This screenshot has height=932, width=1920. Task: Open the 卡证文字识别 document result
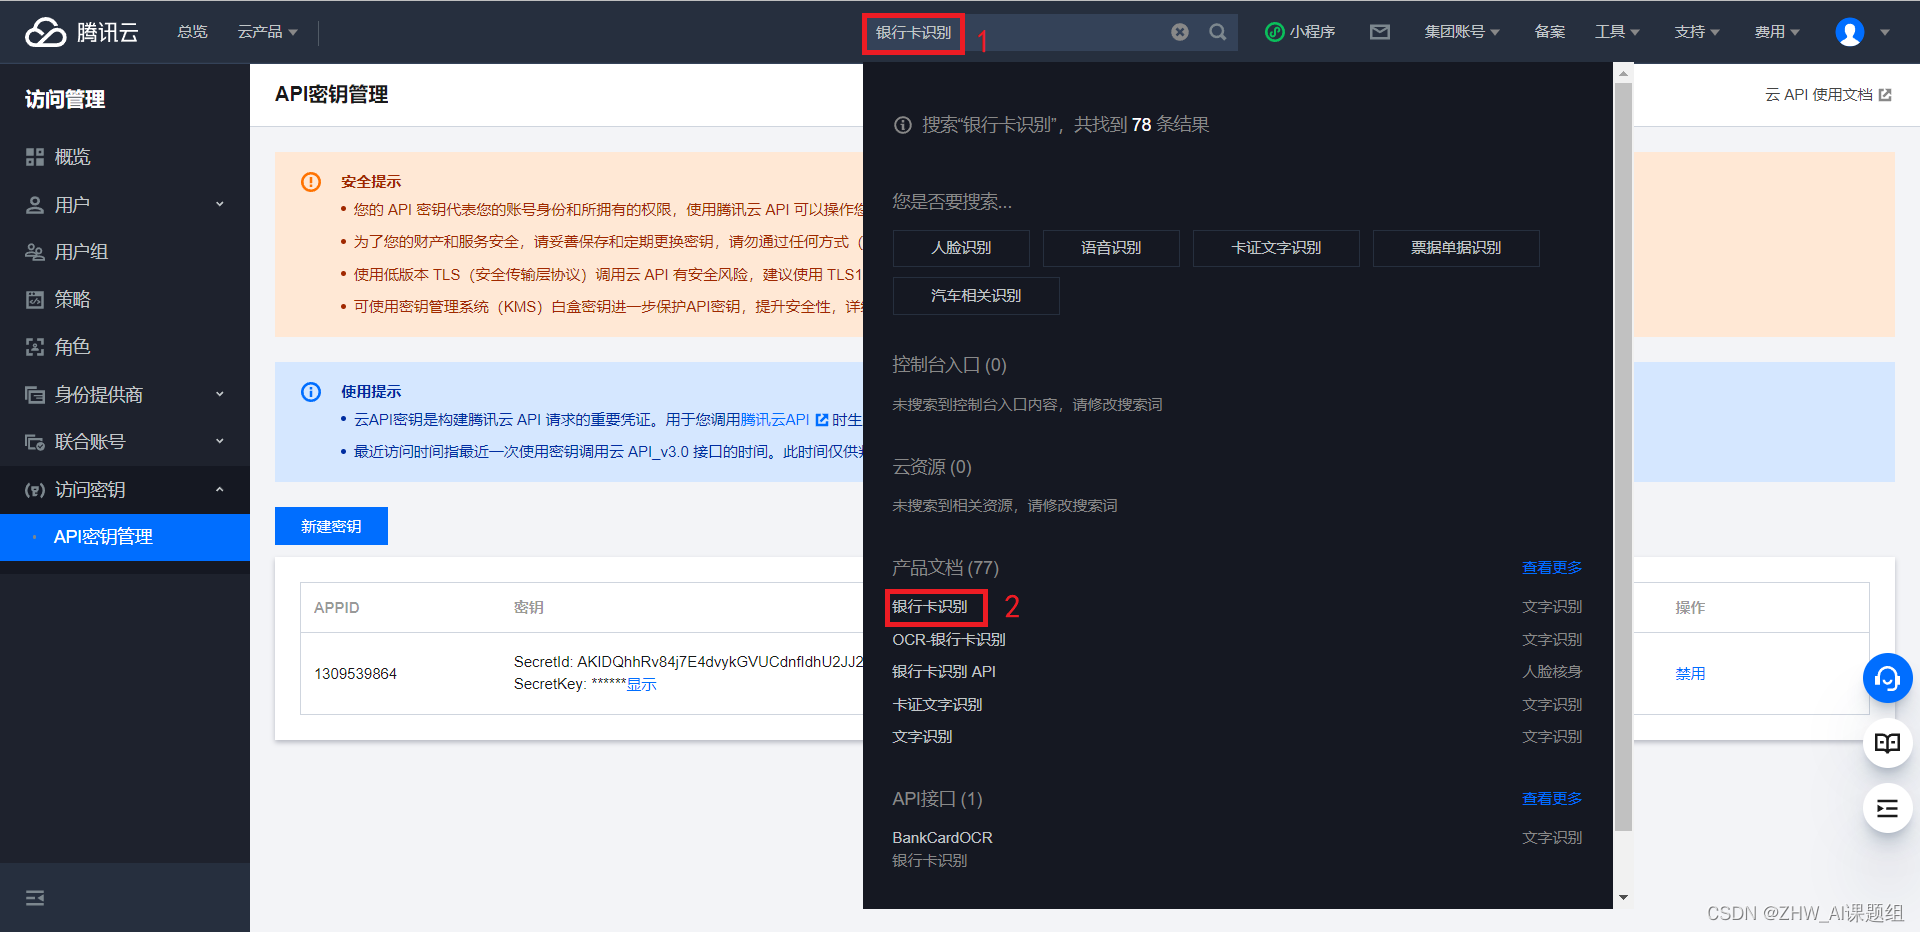[x=937, y=705]
